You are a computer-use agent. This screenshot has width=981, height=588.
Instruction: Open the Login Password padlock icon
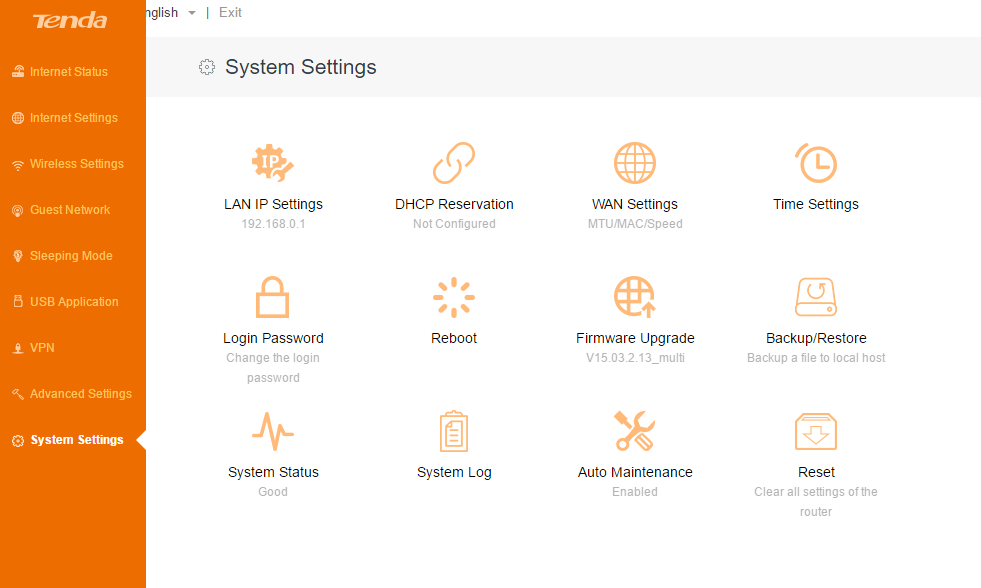click(273, 297)
